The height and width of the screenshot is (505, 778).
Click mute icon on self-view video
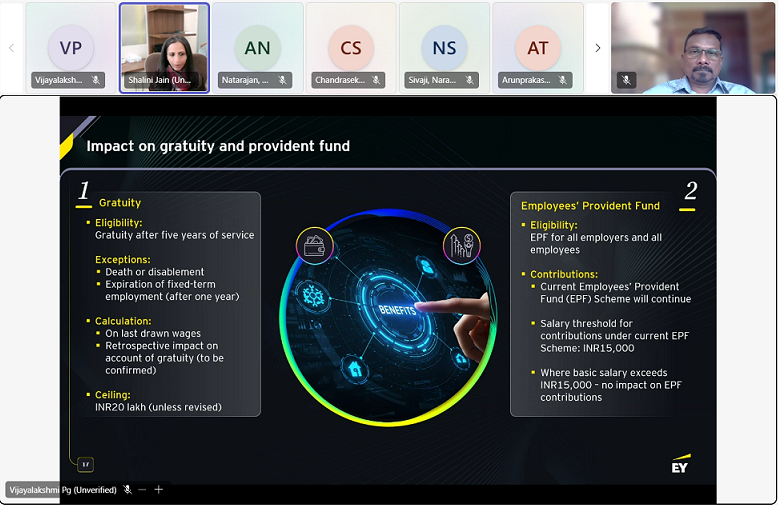627,80
